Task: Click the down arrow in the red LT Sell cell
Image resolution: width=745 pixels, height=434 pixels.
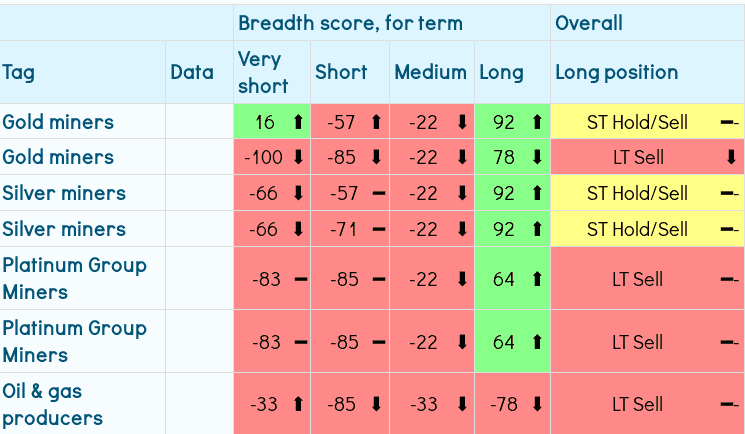Action: (731, 157)
